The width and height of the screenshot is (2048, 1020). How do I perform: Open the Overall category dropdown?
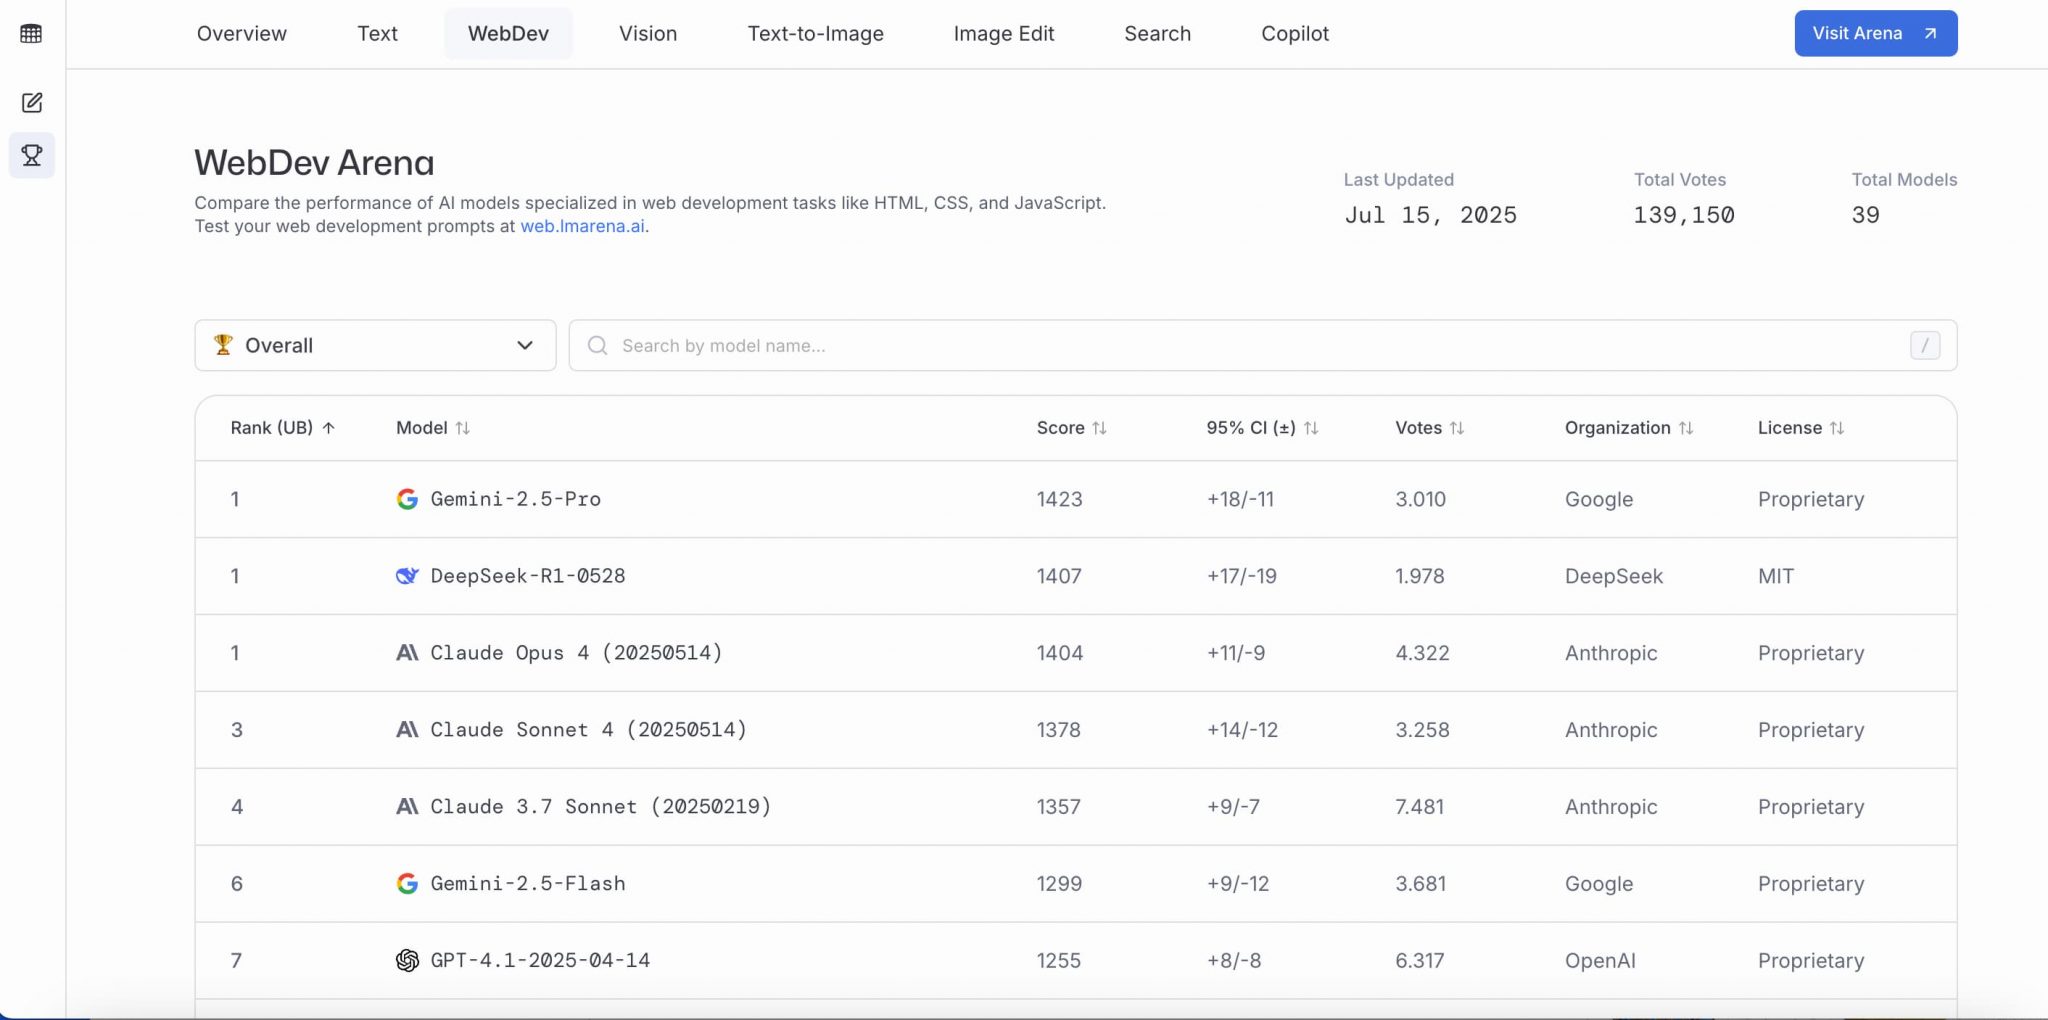pos(375,346)
